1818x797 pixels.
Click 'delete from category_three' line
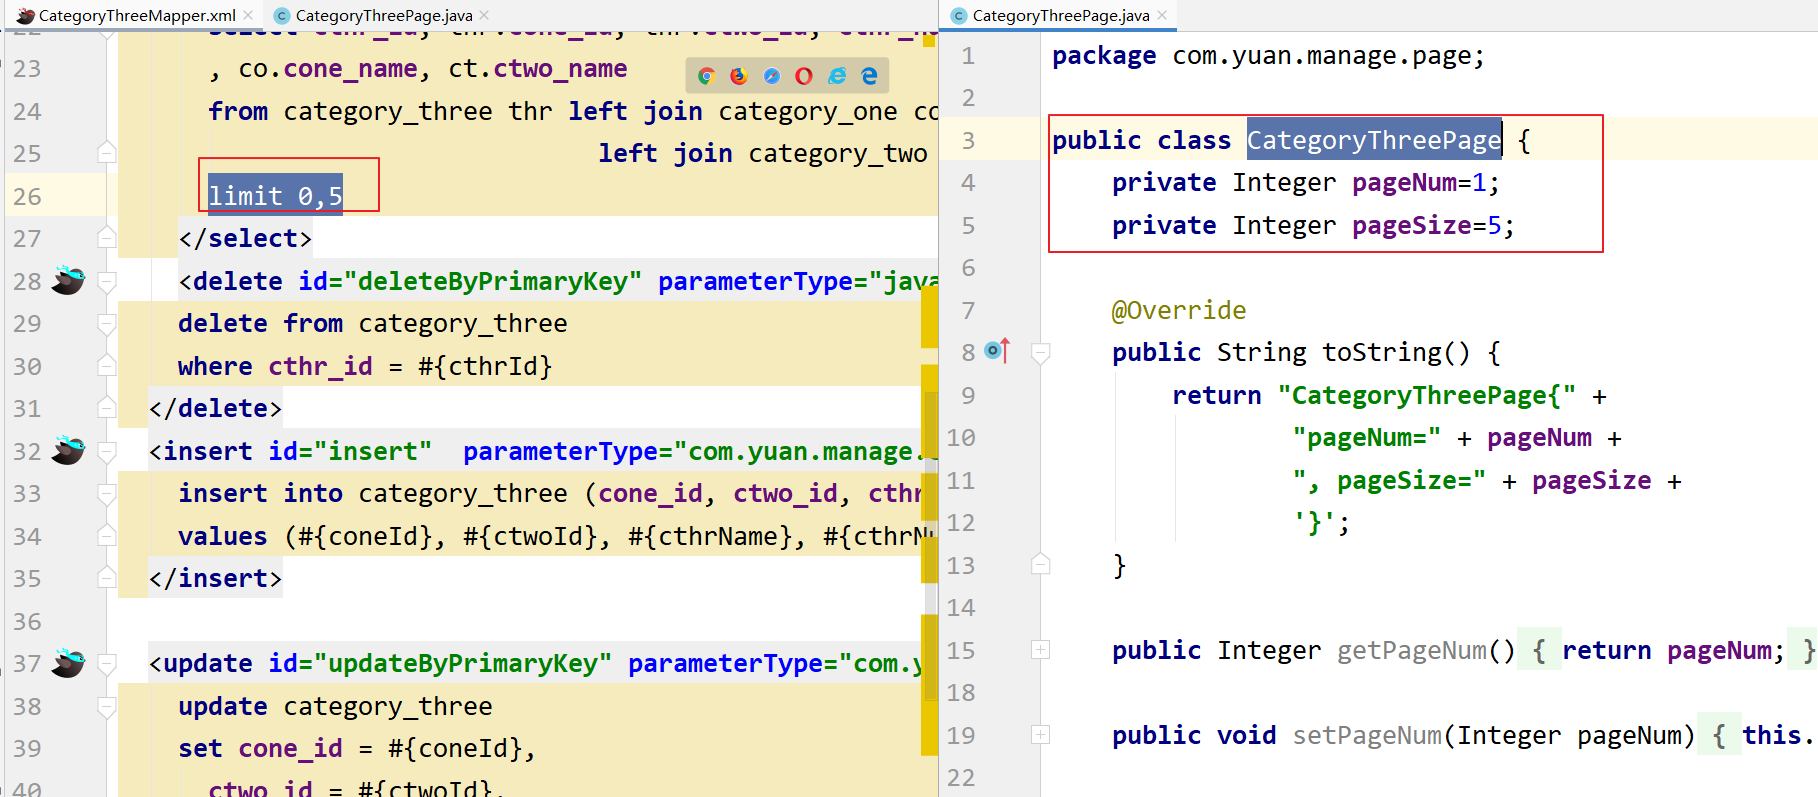point(373,323)
